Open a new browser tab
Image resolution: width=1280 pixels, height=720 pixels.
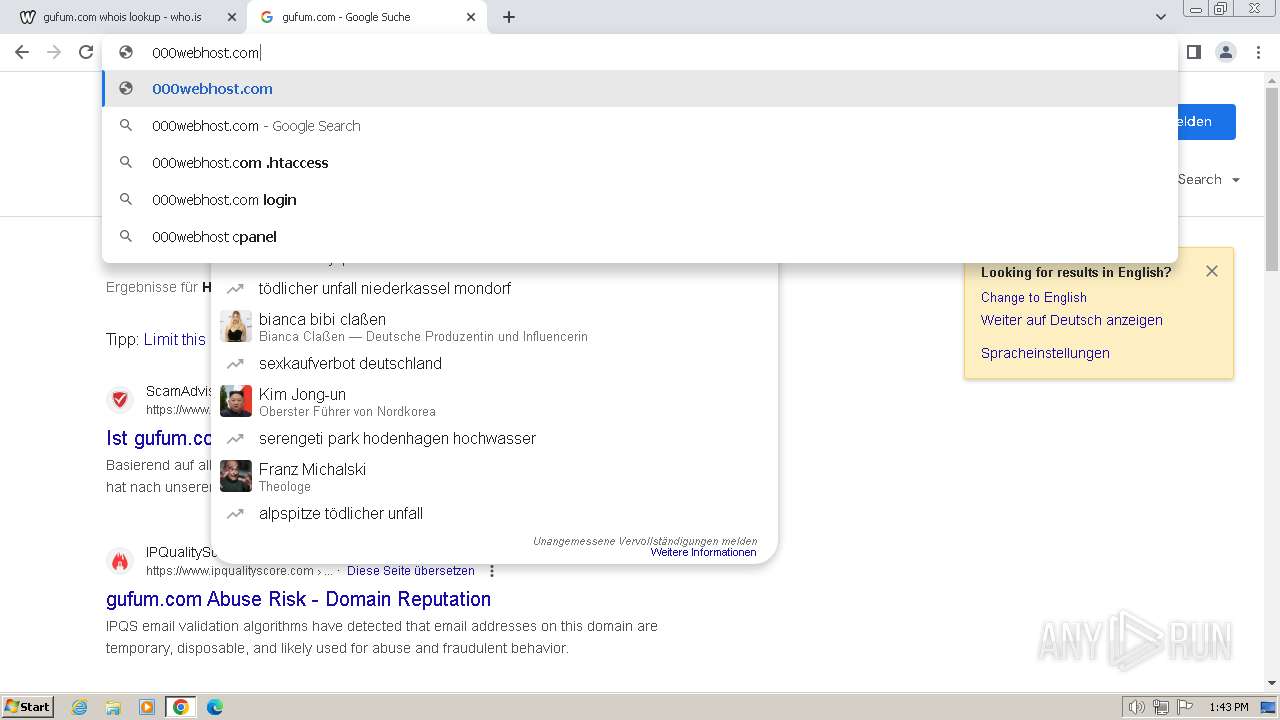(509, 17)
